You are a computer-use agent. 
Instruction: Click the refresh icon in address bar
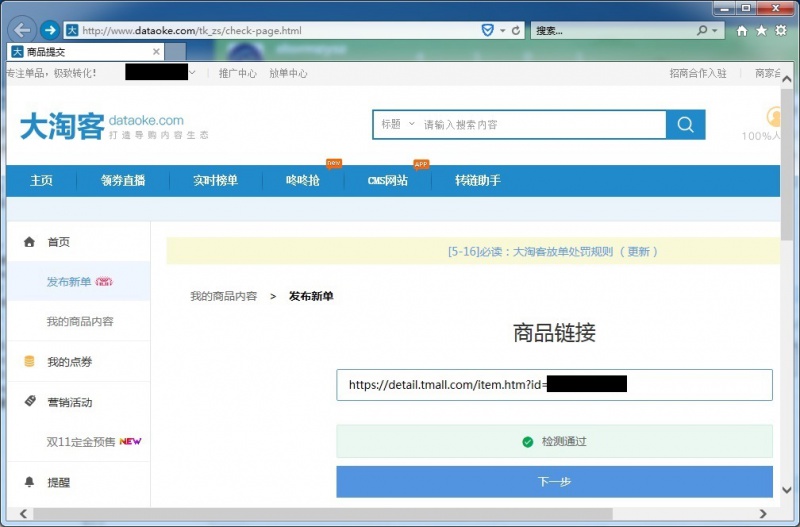(516, 31)
